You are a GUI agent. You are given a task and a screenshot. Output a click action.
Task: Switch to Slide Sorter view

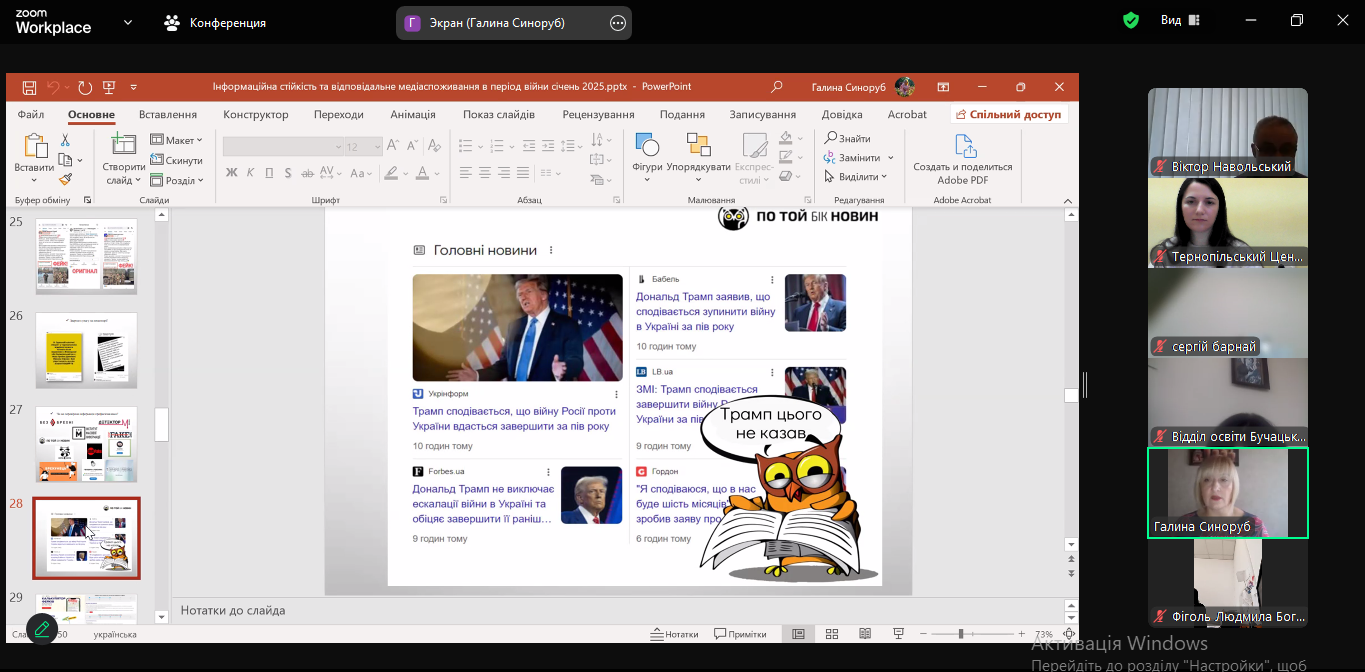coord(832,634)
